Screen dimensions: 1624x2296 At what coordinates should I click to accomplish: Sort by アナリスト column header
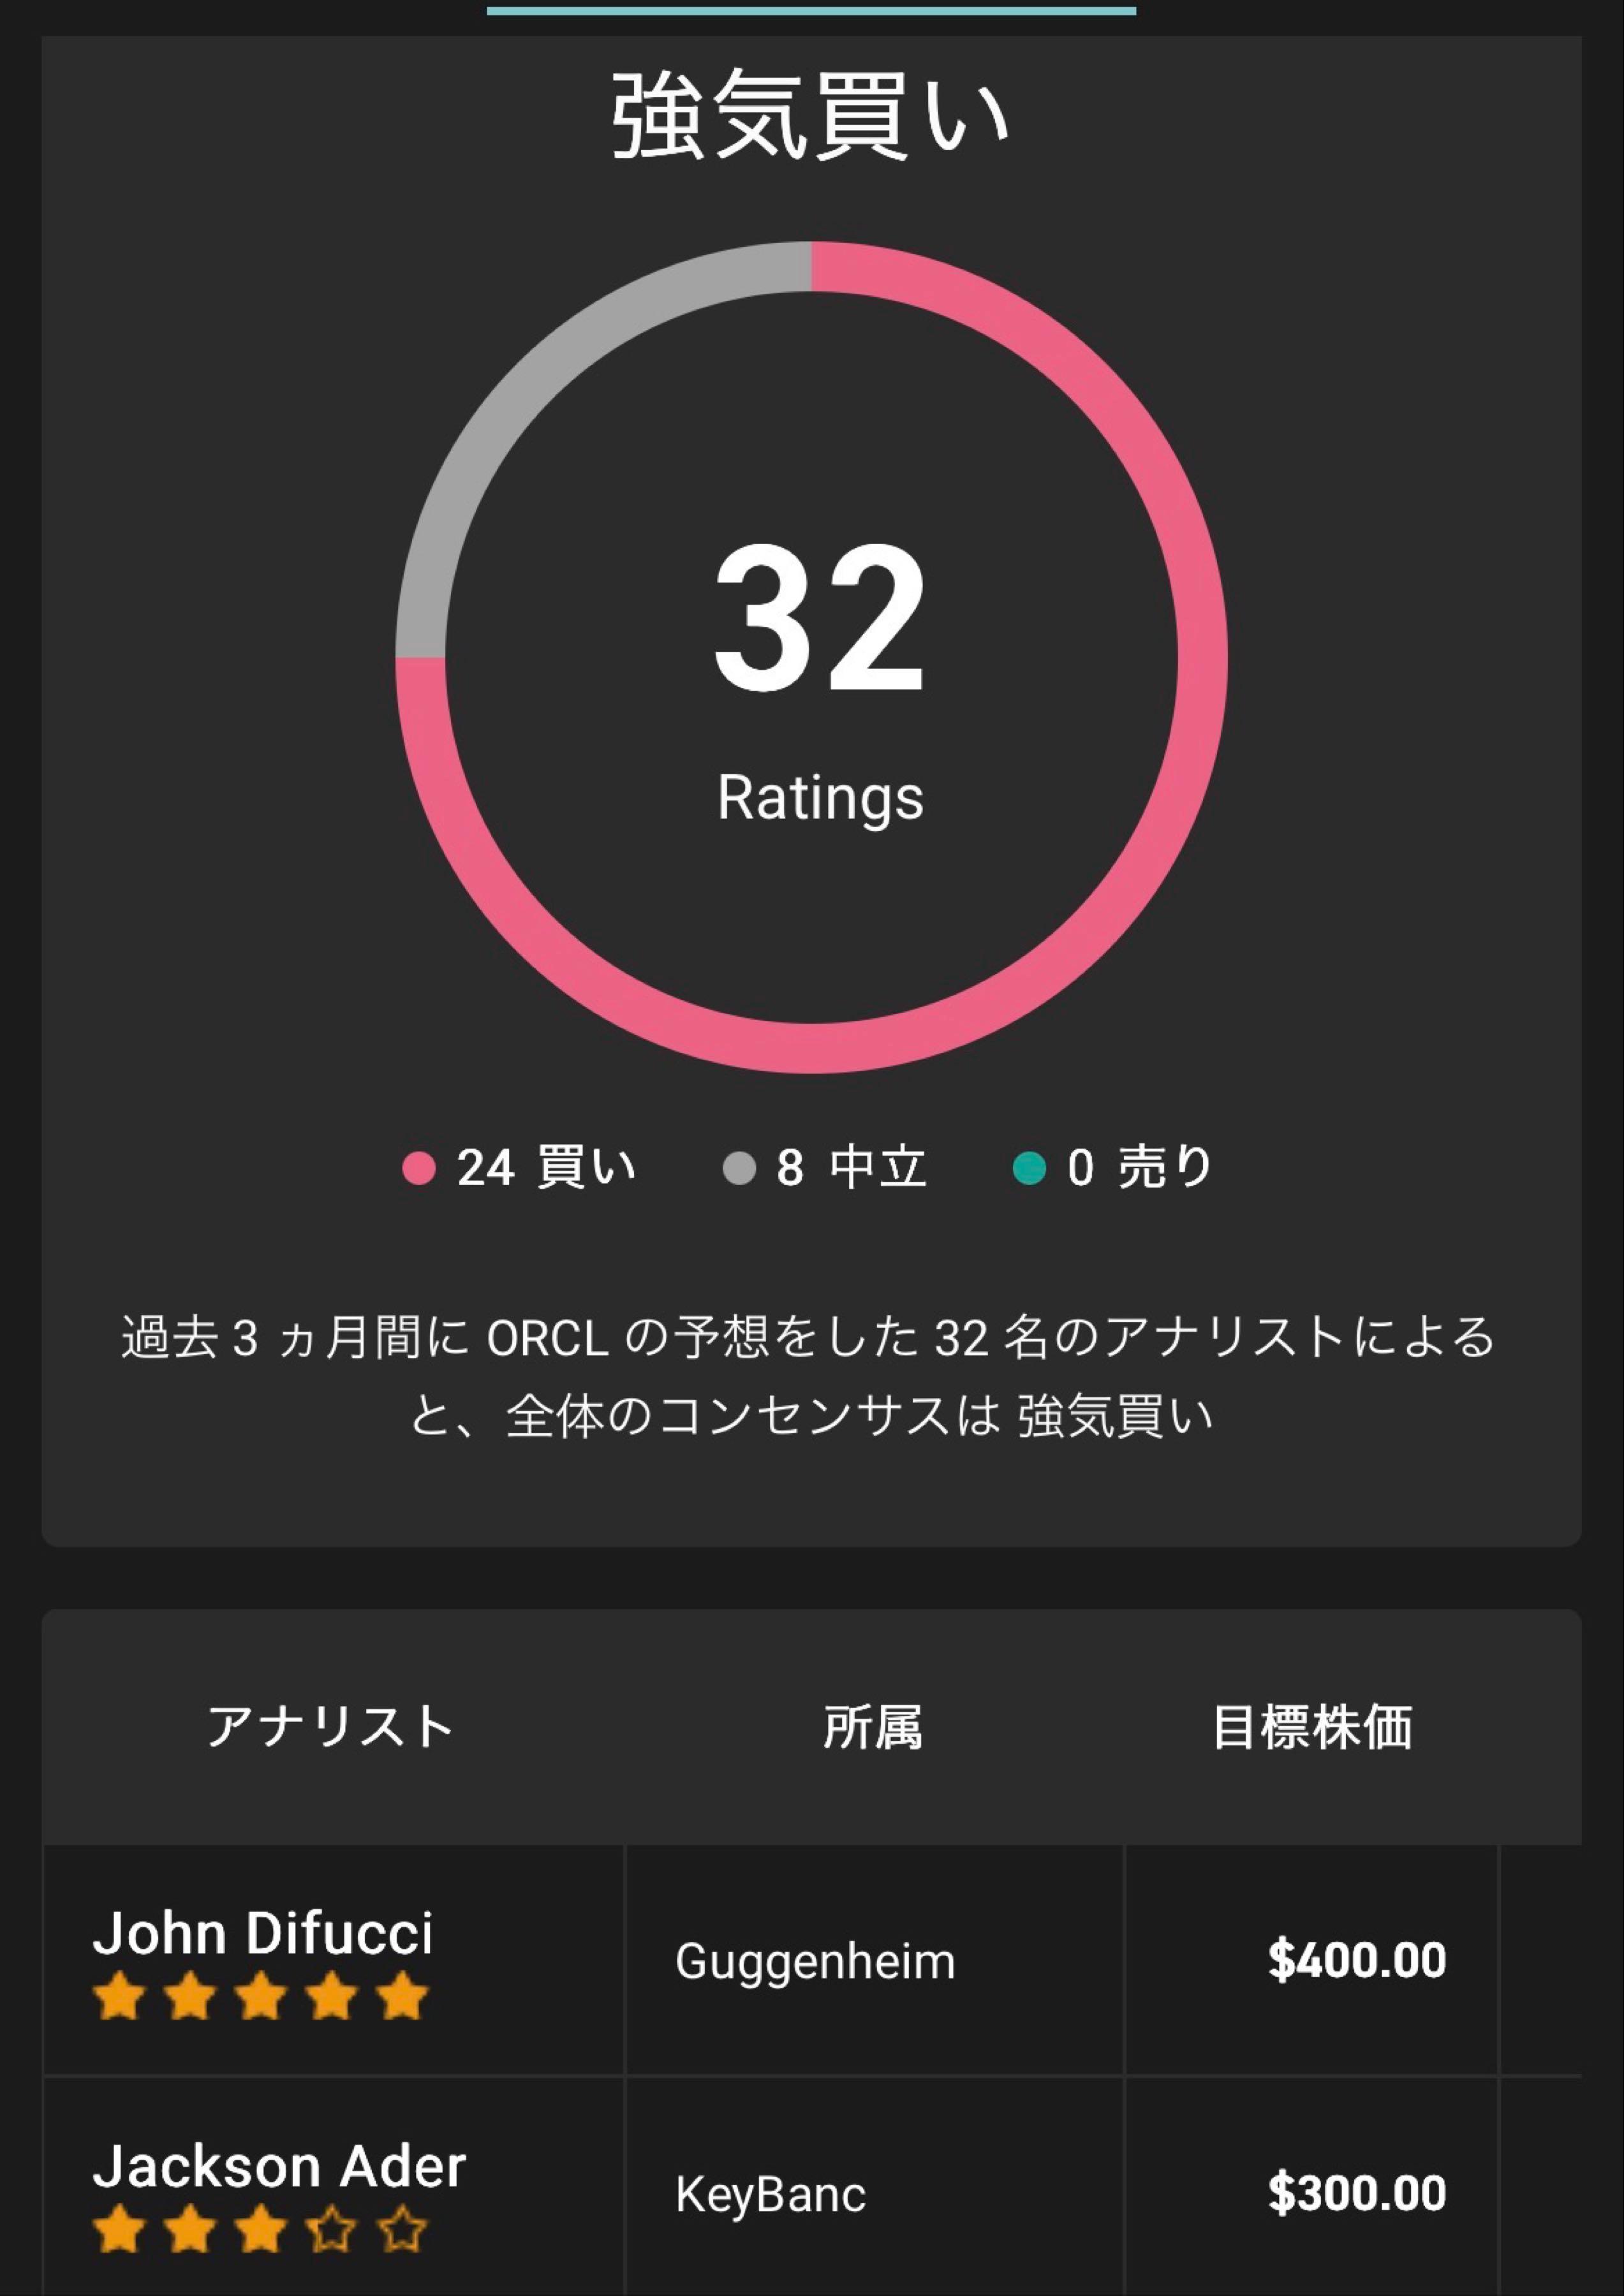pos(330,1727)
